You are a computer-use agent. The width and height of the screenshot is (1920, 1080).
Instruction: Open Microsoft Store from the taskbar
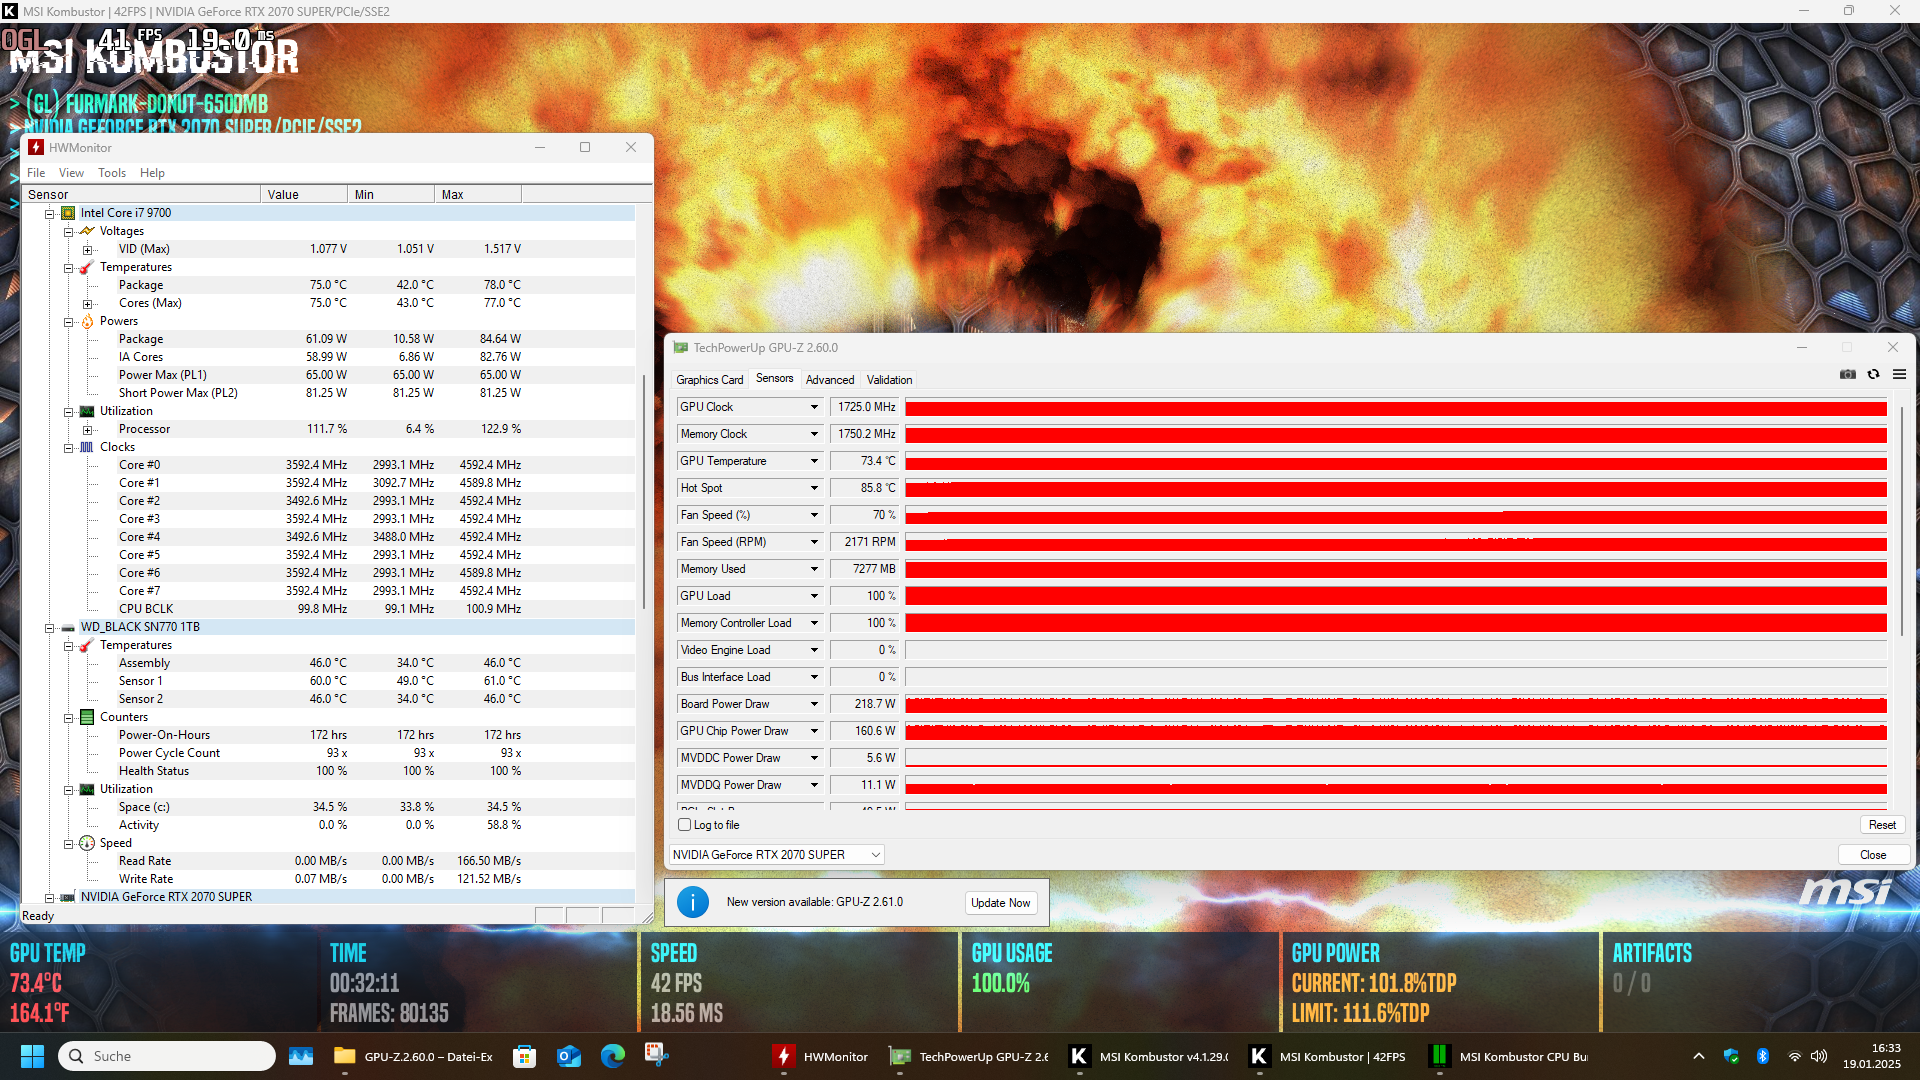tap(524, 1056)
